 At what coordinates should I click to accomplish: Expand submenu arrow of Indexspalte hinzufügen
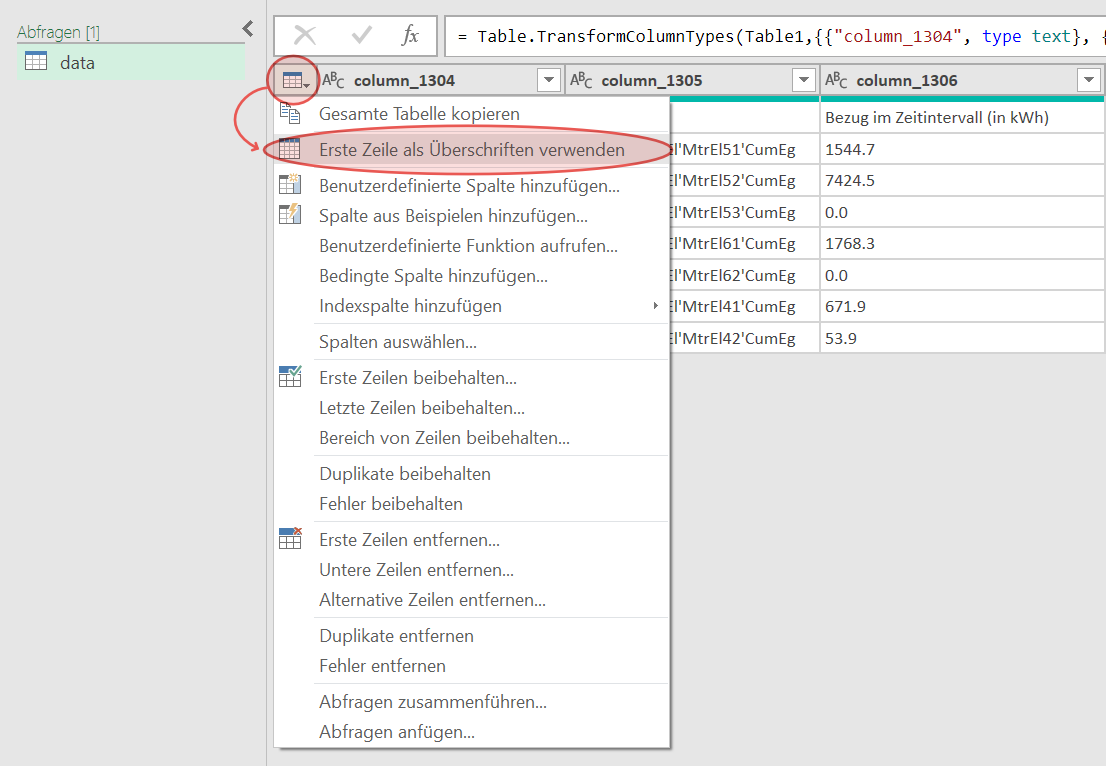coord(655,306)
